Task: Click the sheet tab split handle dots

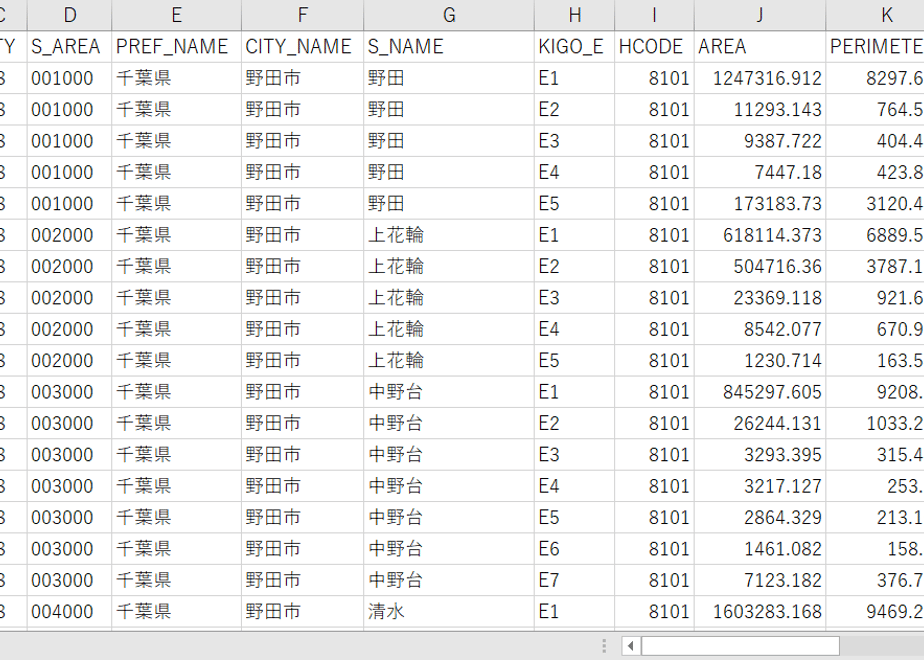Action: (x=604, y=646)
